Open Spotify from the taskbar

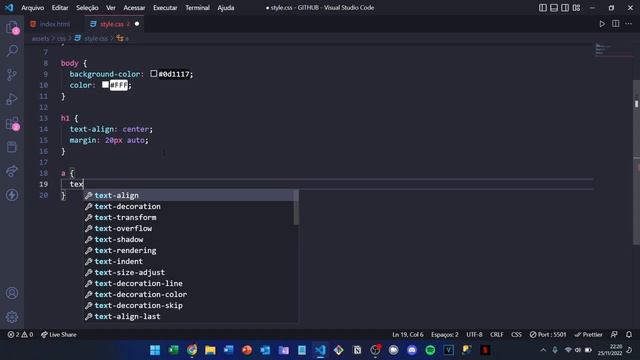tap(430, 350)
